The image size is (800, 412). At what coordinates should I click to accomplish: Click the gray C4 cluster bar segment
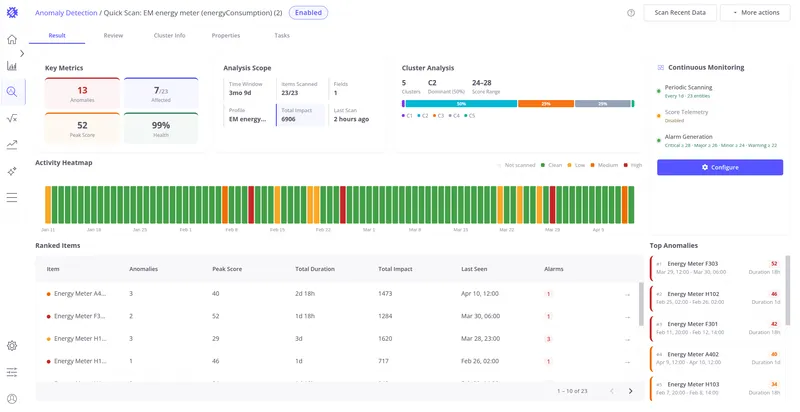[x=603, y=104]
